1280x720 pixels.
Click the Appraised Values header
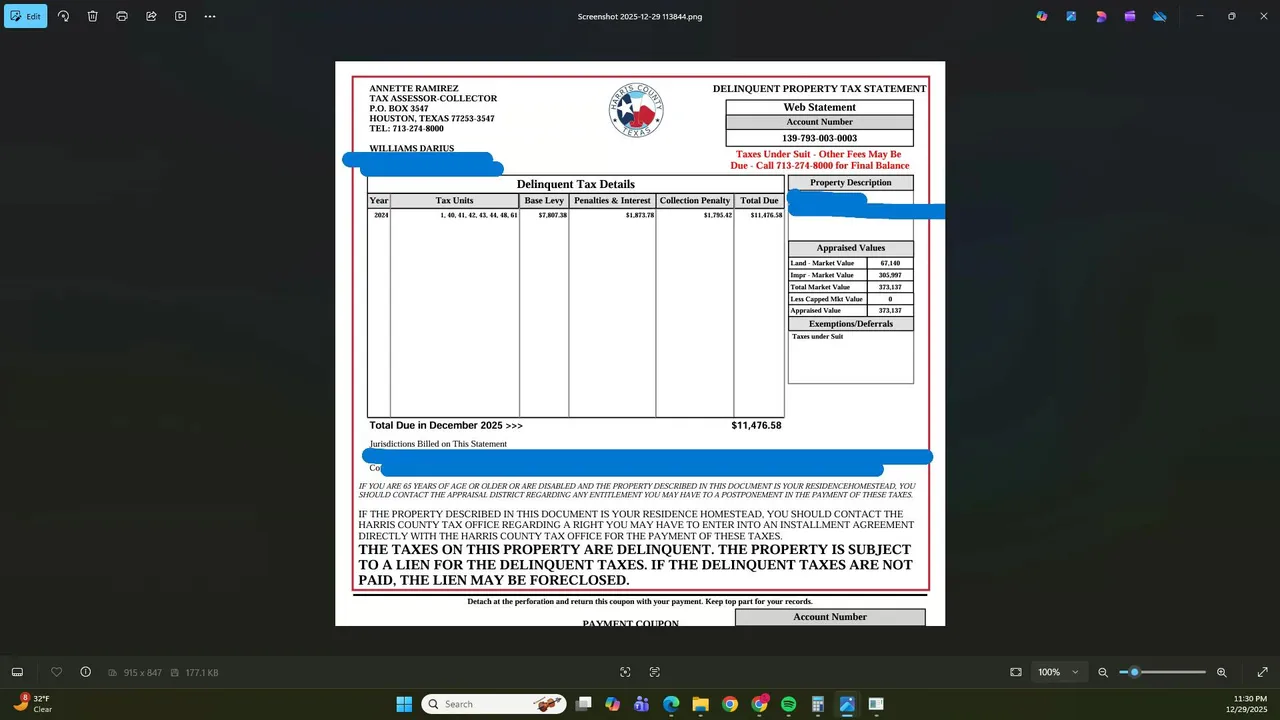(x=850, y=248)
